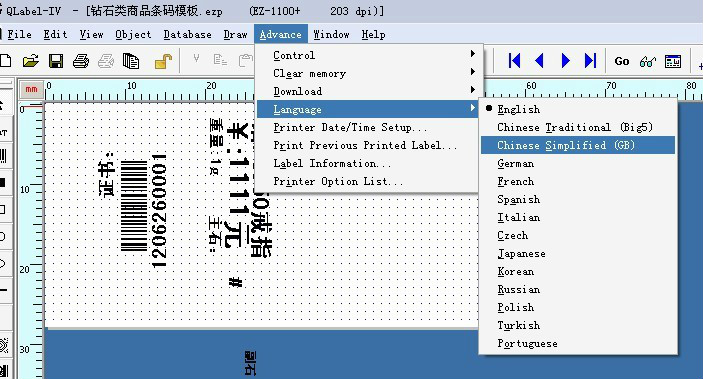Choose Printer Date/Time Setup

point(369,127)
